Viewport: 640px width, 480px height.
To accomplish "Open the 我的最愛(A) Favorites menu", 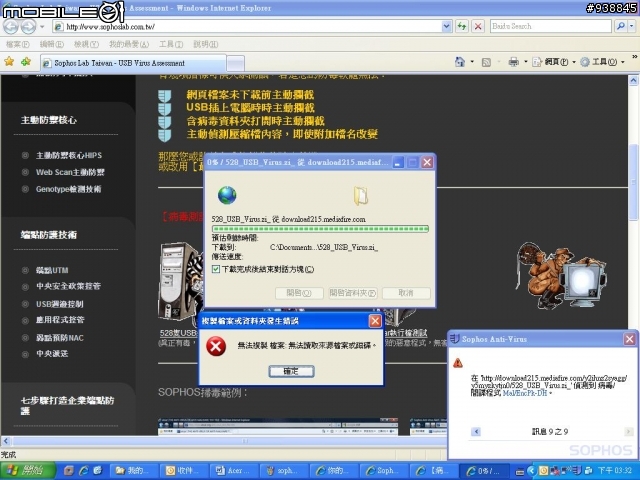I will pyautogui.click(x=129, y=44).
